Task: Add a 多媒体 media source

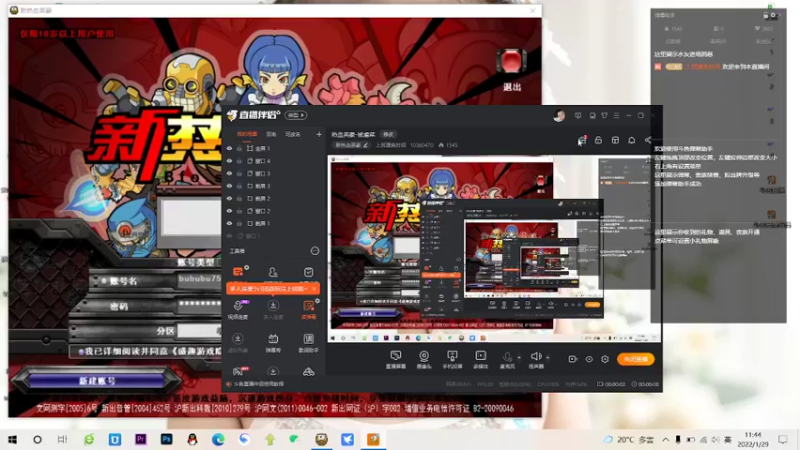Action: tap(481, 359)
